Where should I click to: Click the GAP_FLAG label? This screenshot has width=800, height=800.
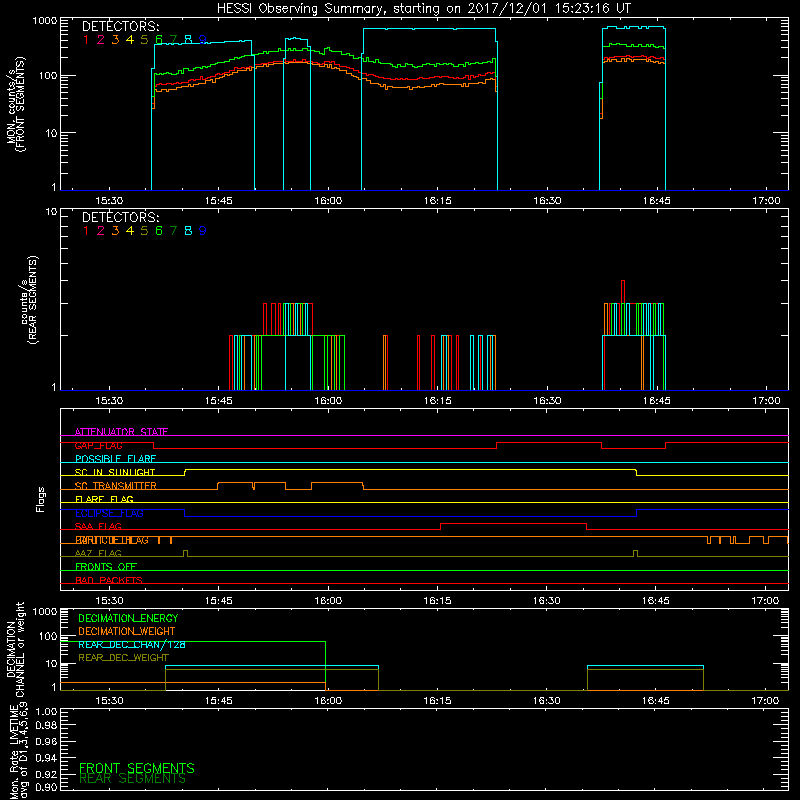point(98,445)
